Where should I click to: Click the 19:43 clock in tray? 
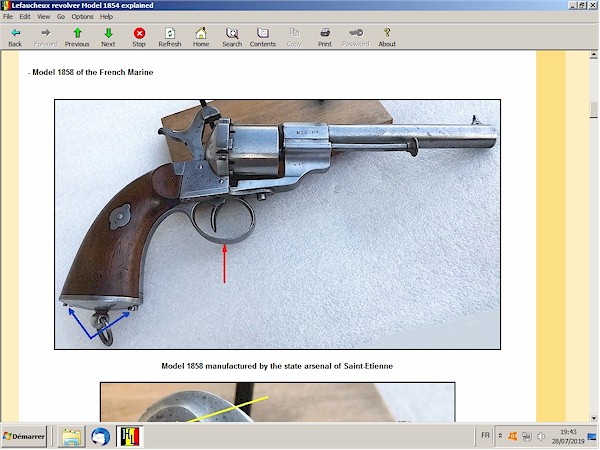568,432
